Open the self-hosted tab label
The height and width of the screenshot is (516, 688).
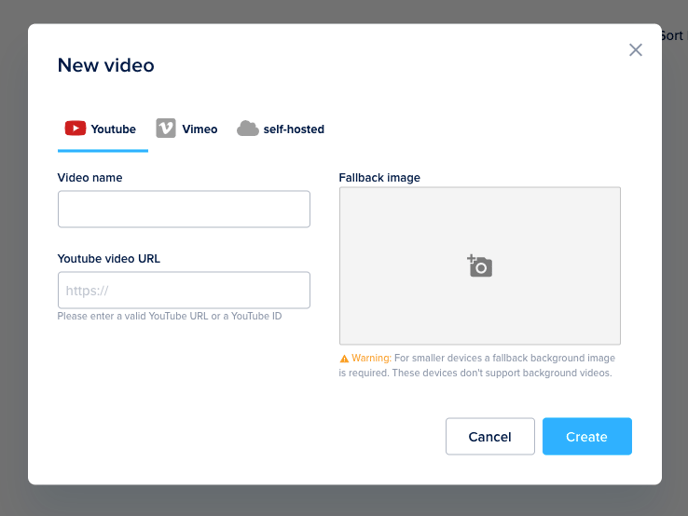(293, 129)
